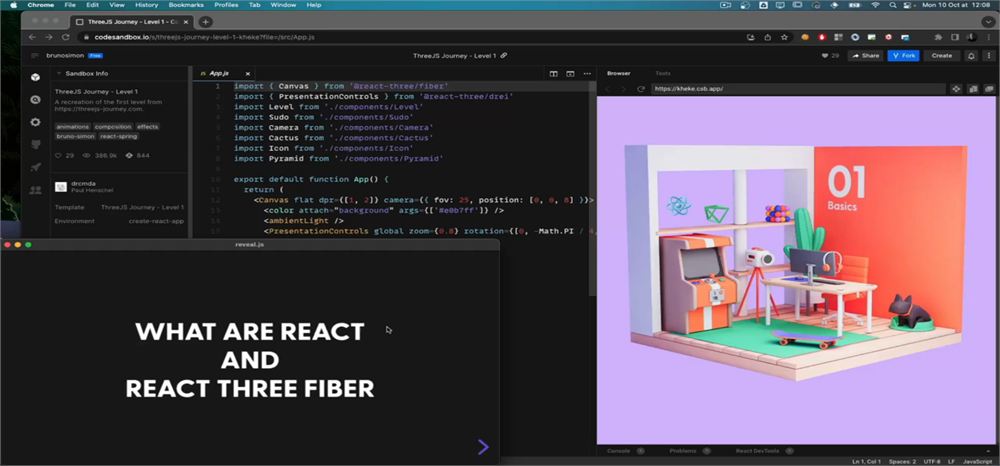Click the blue Fork button

pyautogui.click(x=903, y=55)
